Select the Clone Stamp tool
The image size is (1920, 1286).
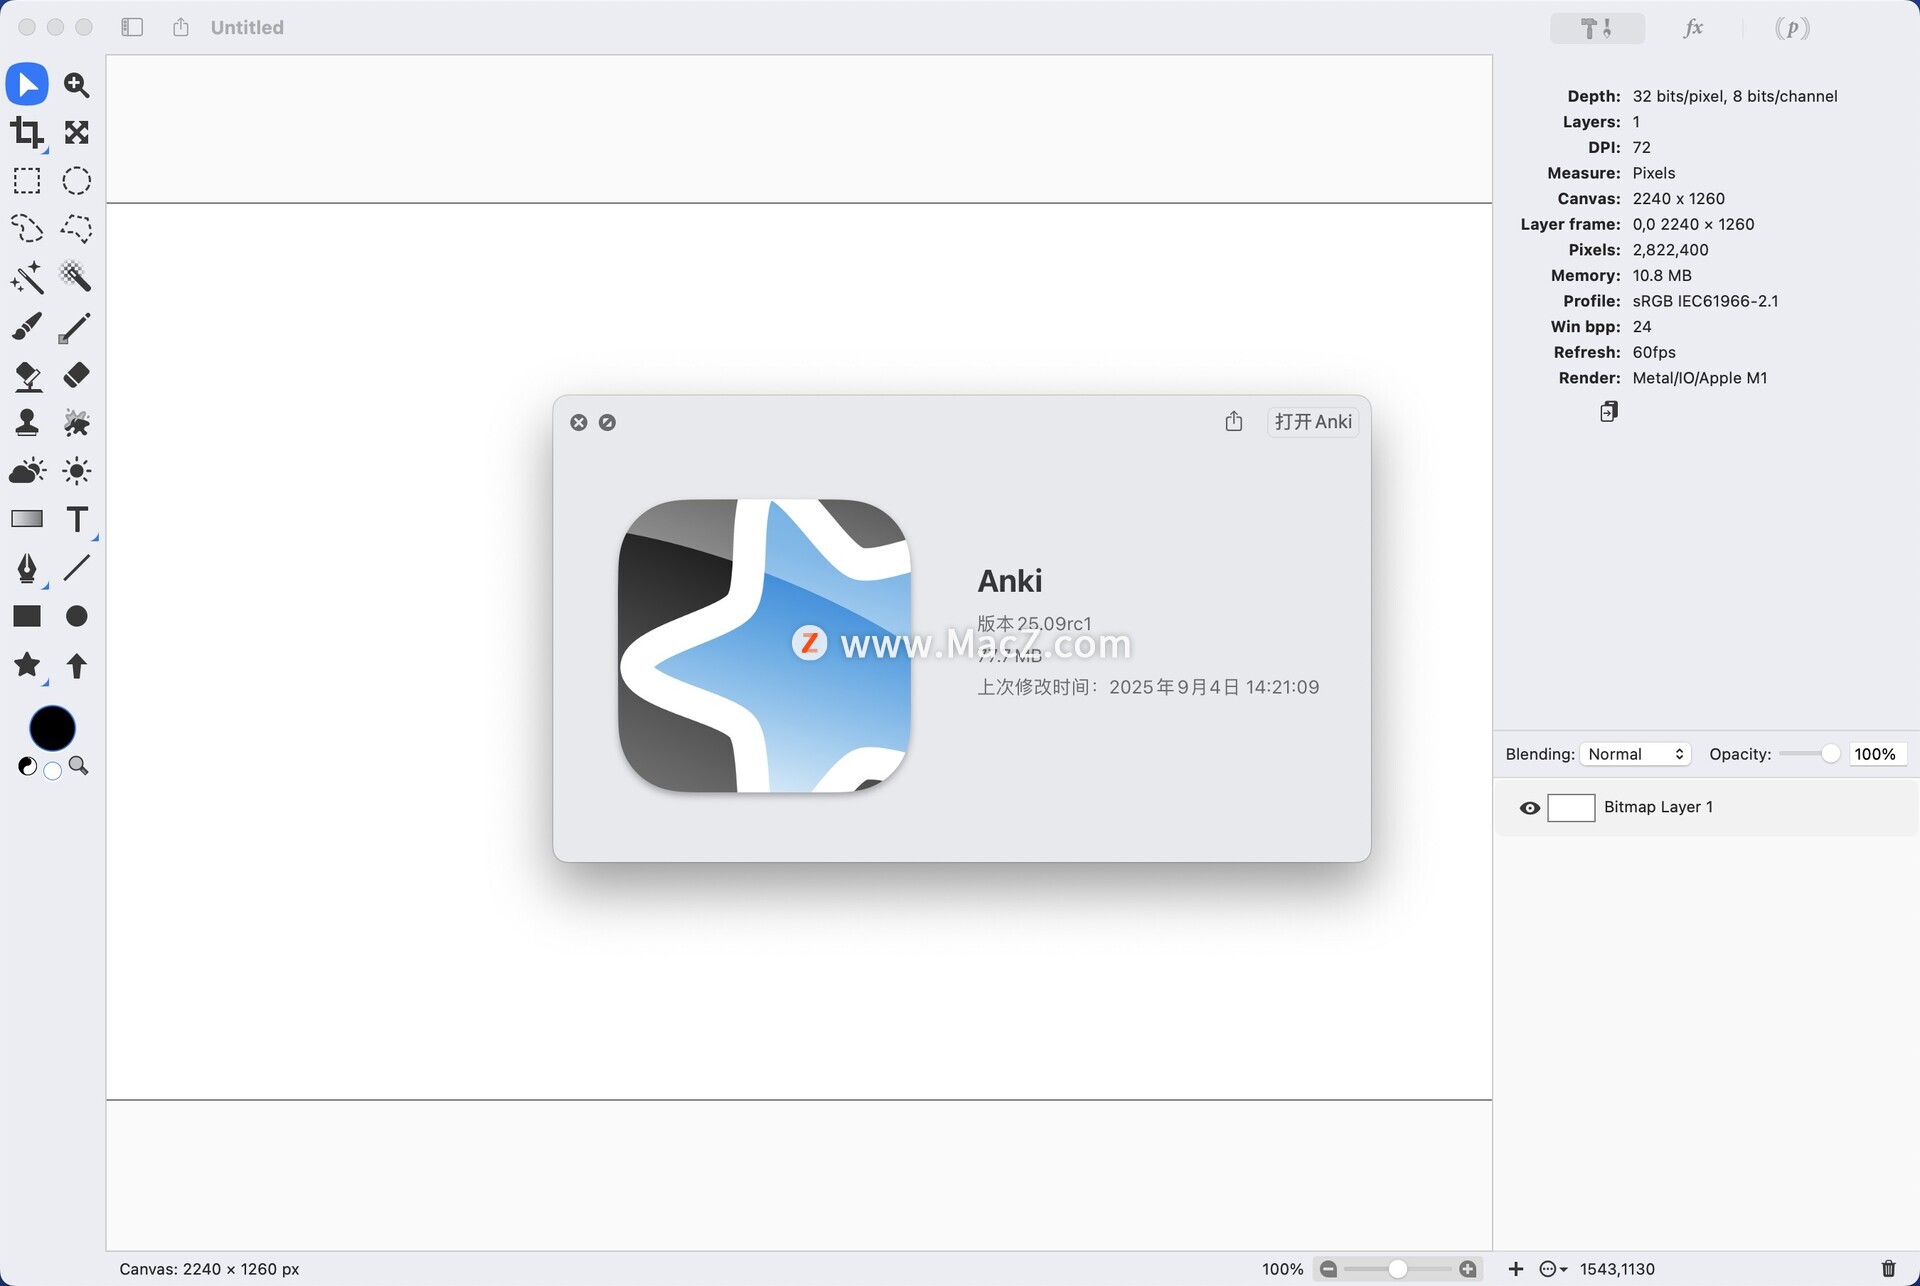(x=27, y=423)
